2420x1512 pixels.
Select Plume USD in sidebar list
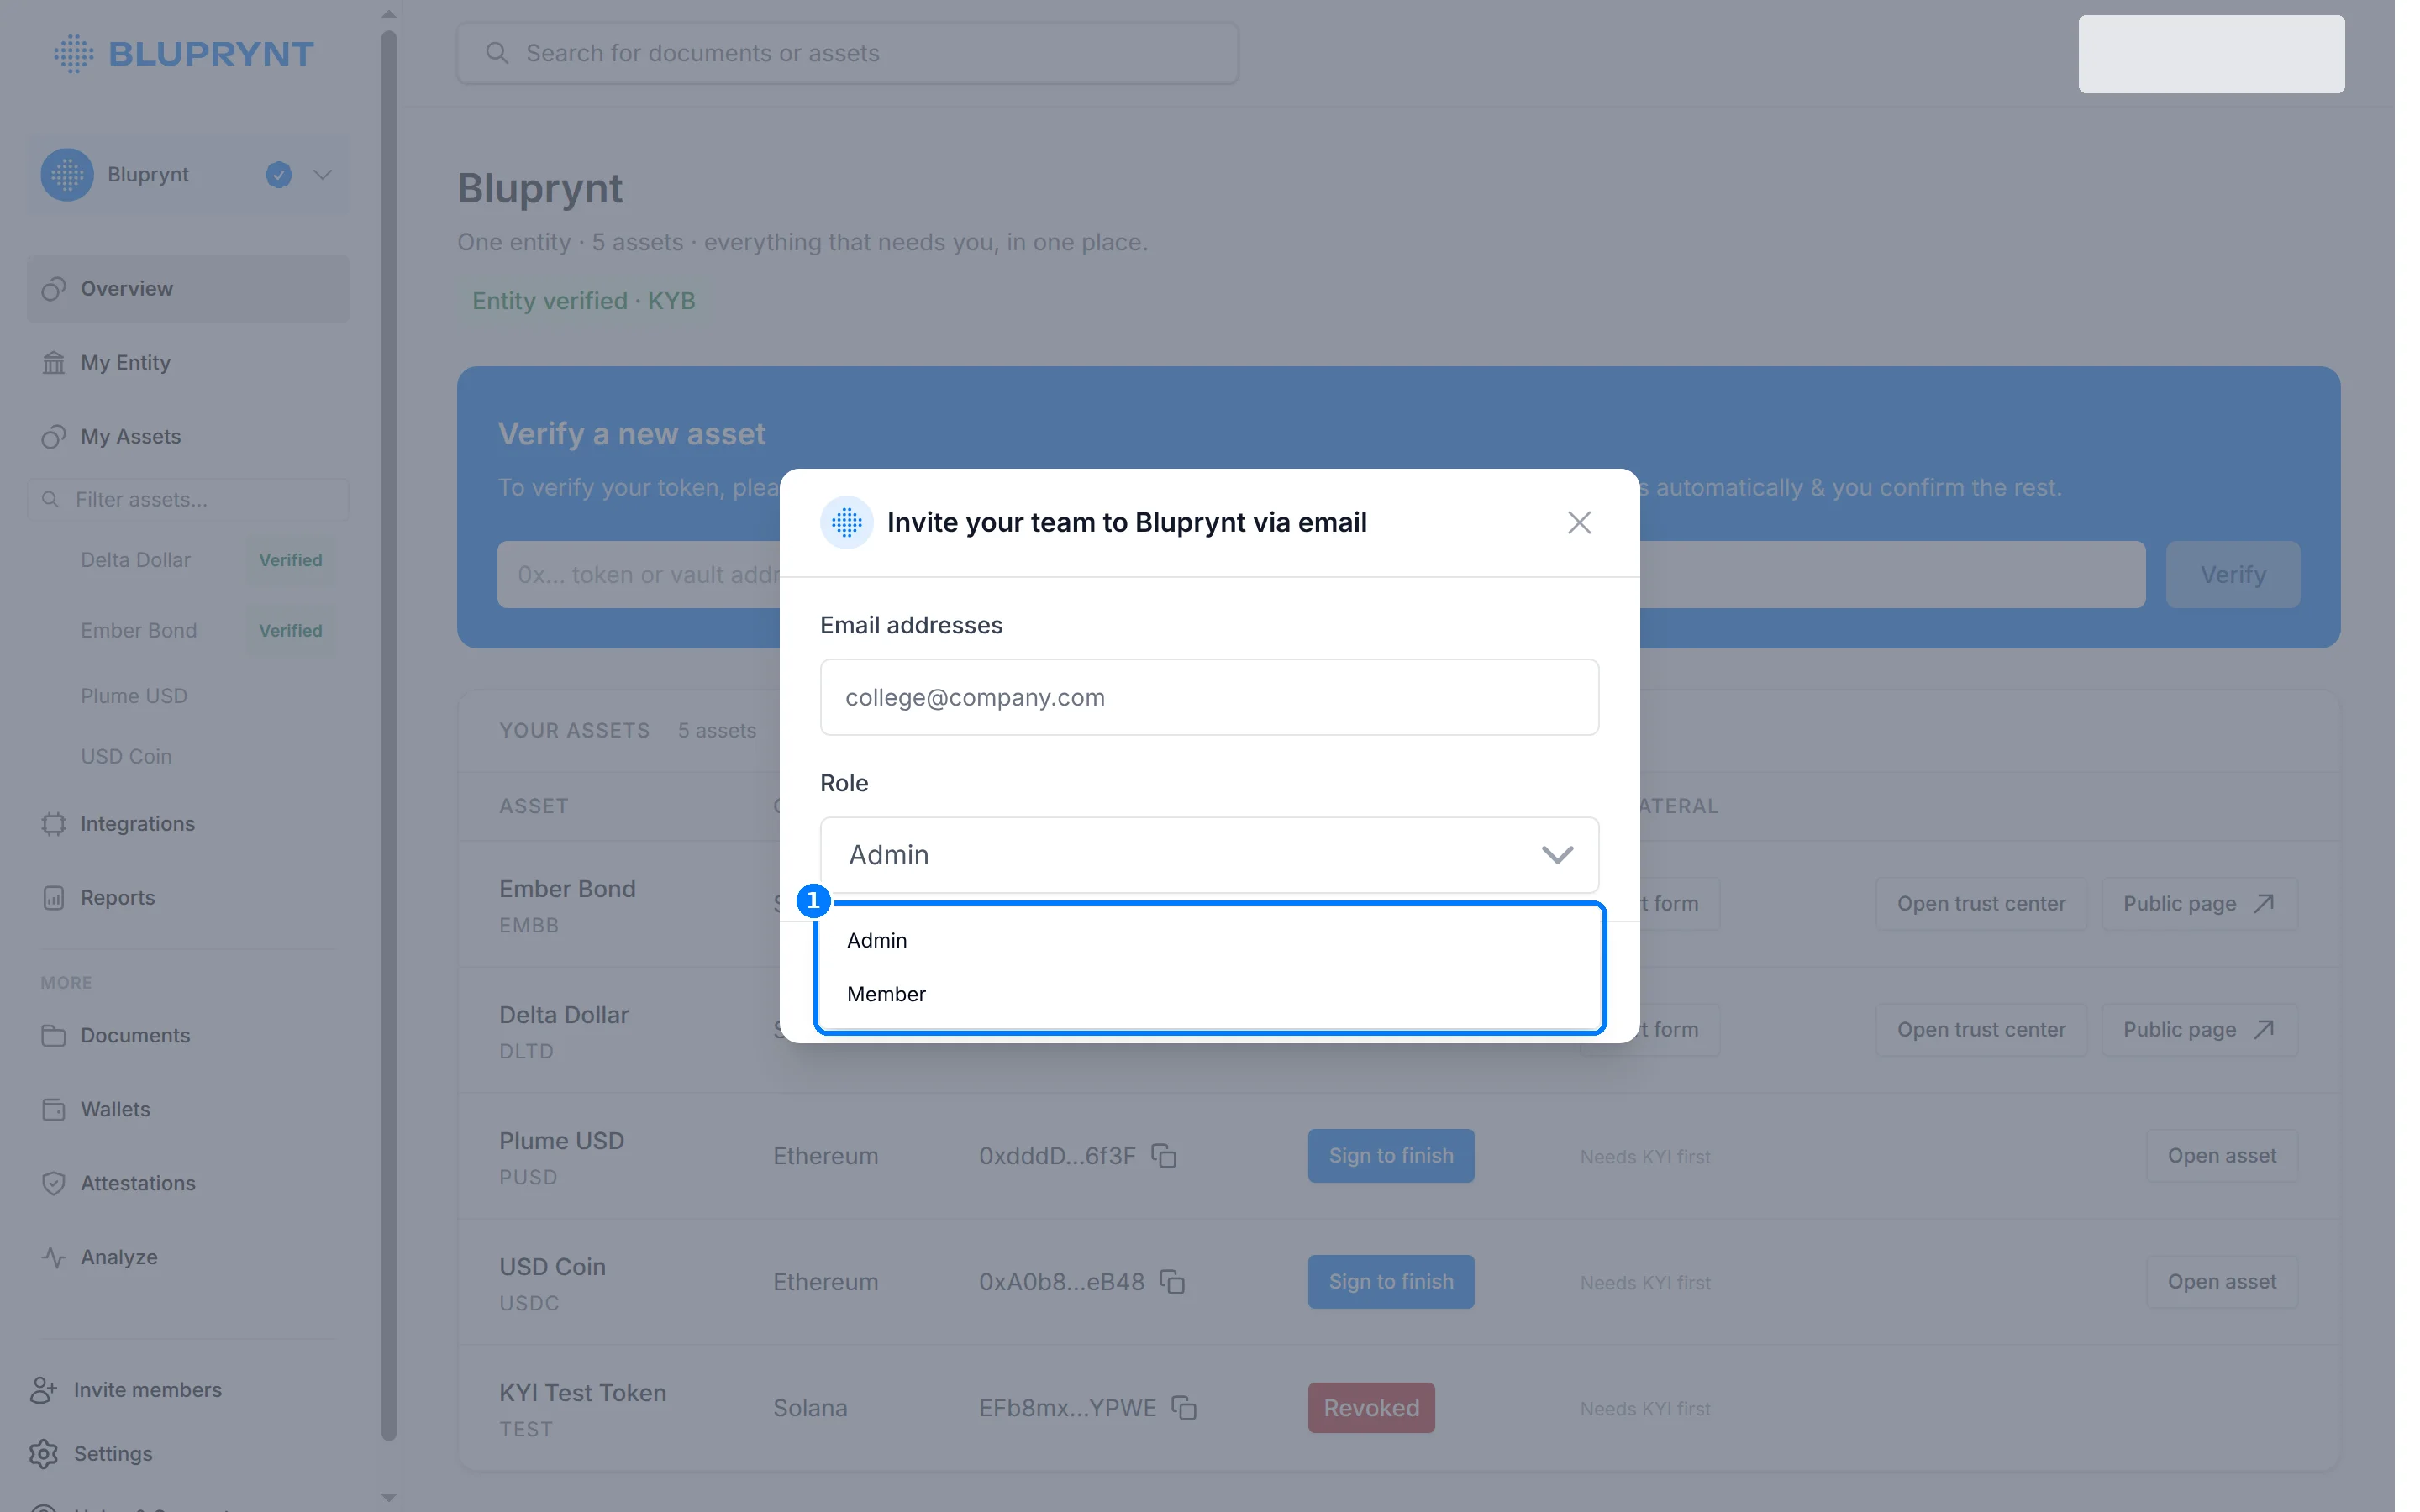[134, 696]
